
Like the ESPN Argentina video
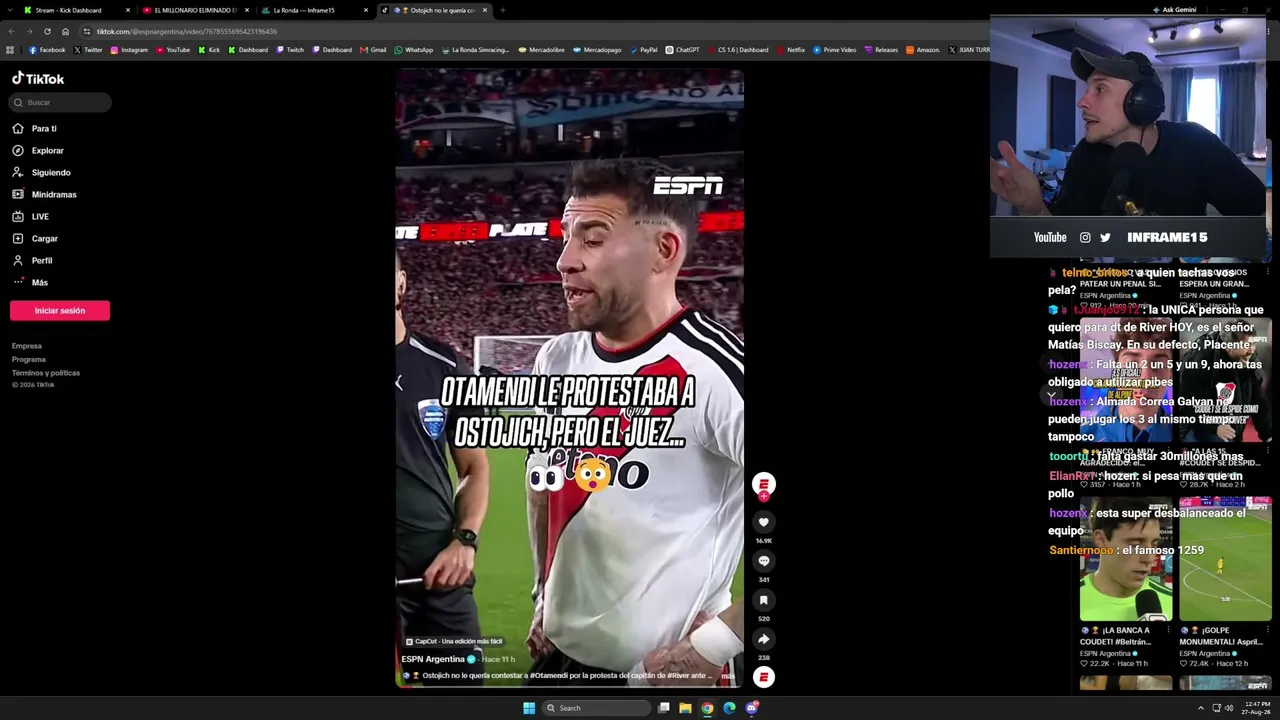tap(763, 522)
